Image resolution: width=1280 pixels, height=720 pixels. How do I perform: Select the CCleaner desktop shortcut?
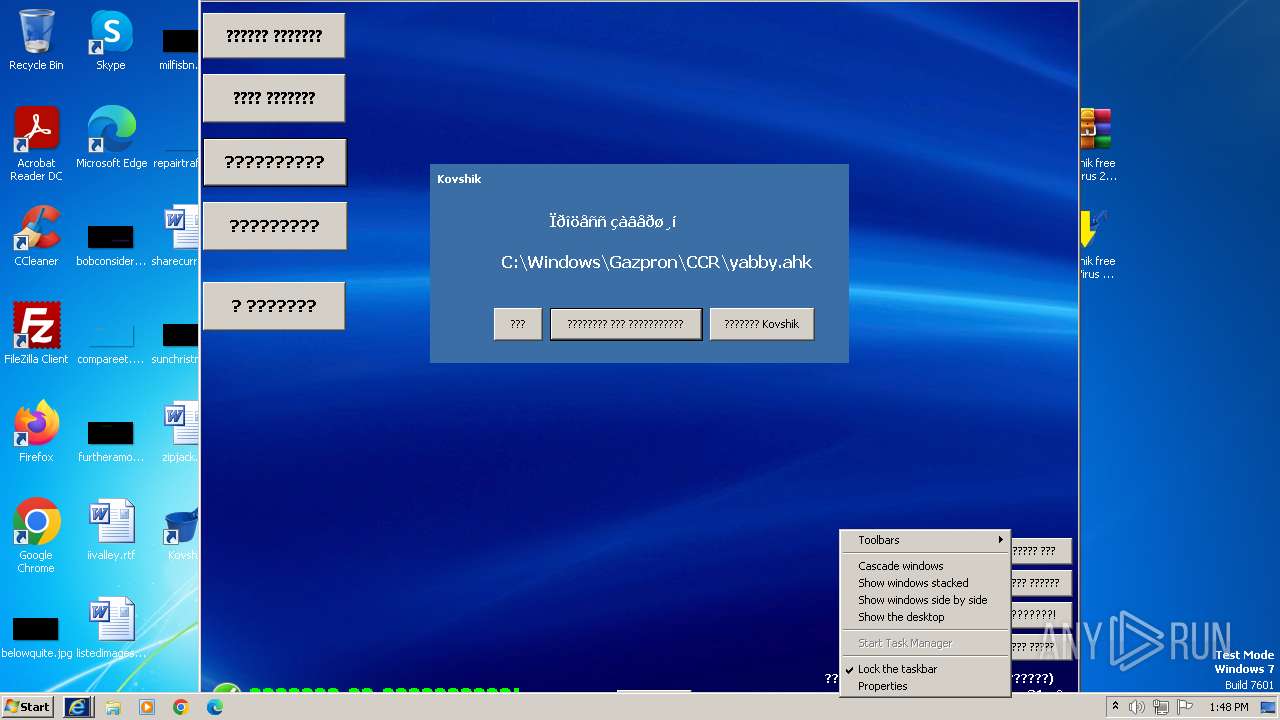point(36,236)
